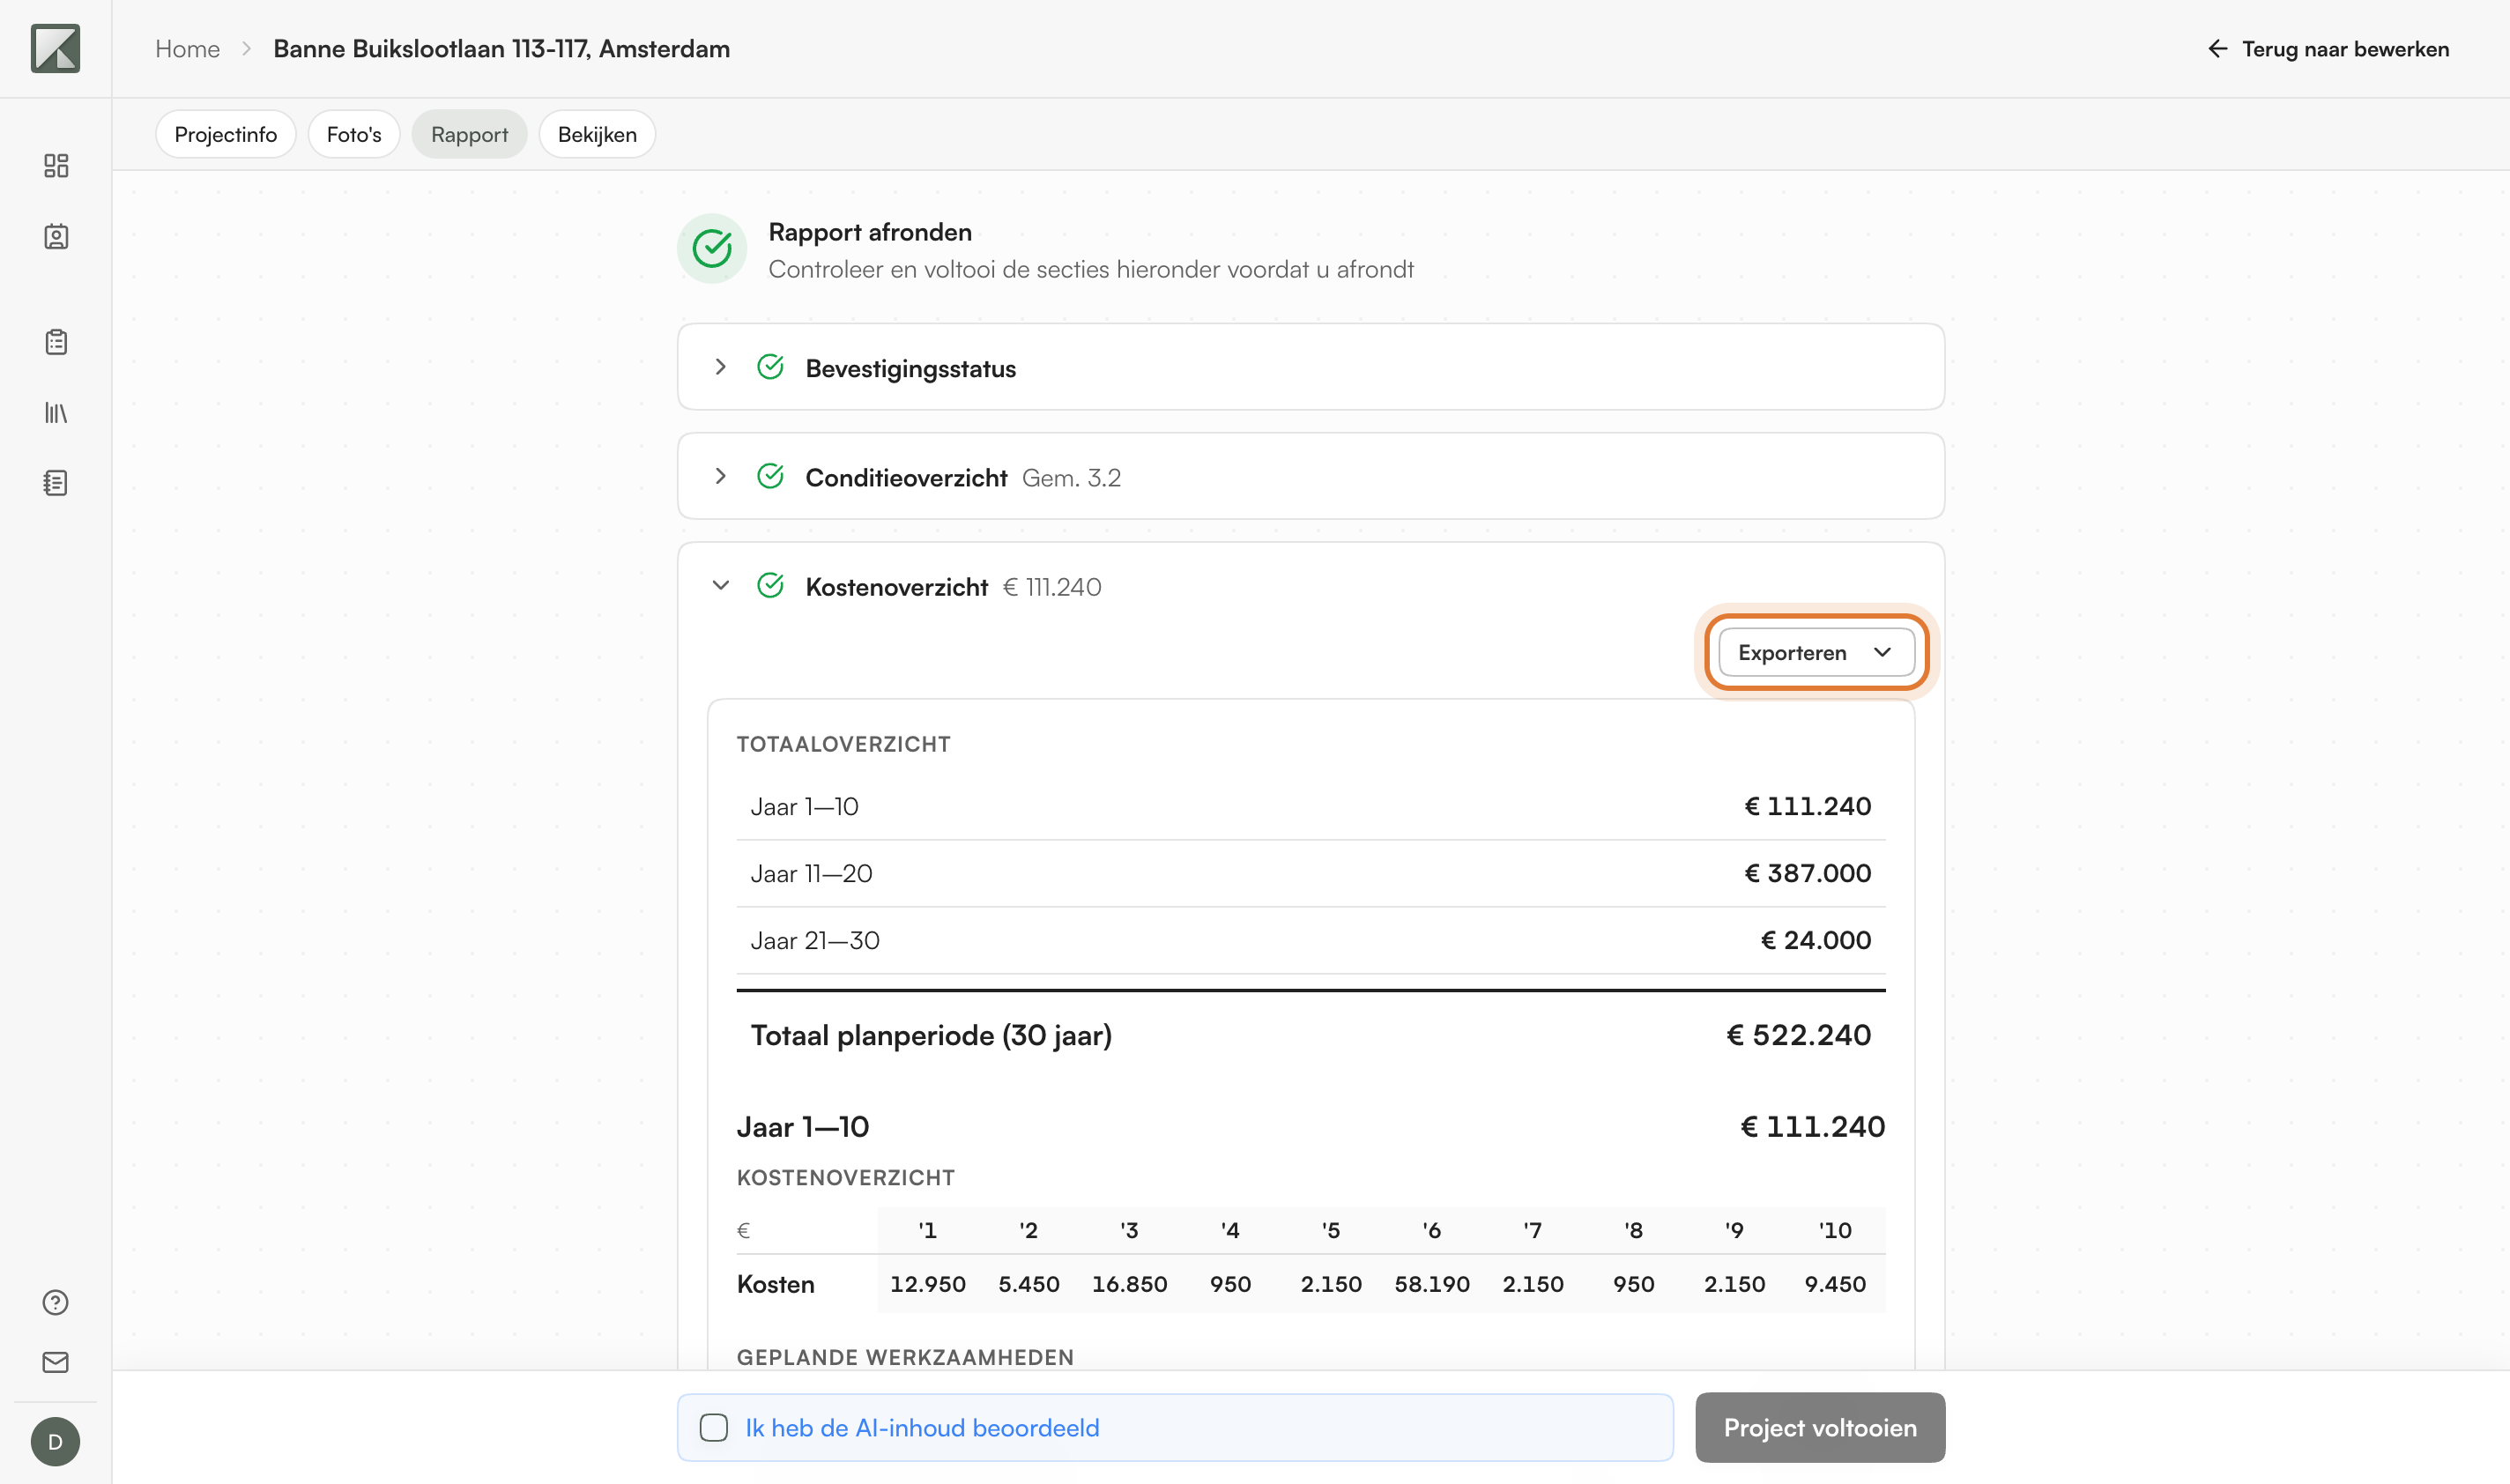Go to Home in the breadcrumb
The height and width of the screenshot is (1484, 2510).
coord(187,49)
